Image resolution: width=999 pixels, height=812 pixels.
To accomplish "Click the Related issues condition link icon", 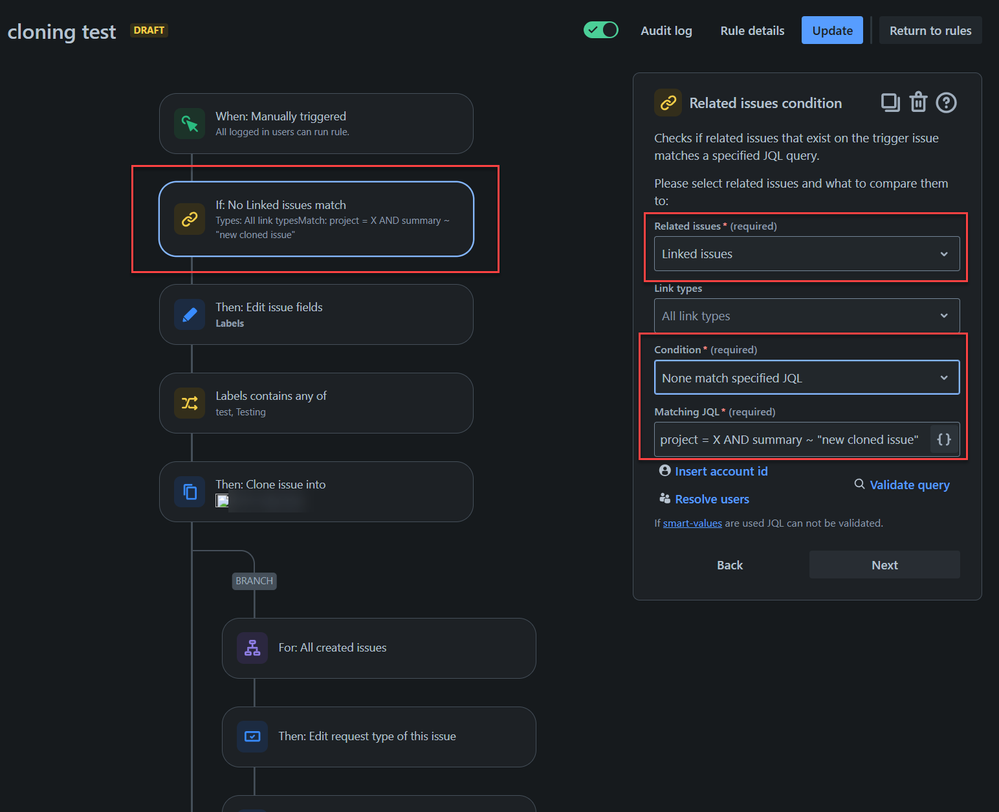I will coord(668,103).
